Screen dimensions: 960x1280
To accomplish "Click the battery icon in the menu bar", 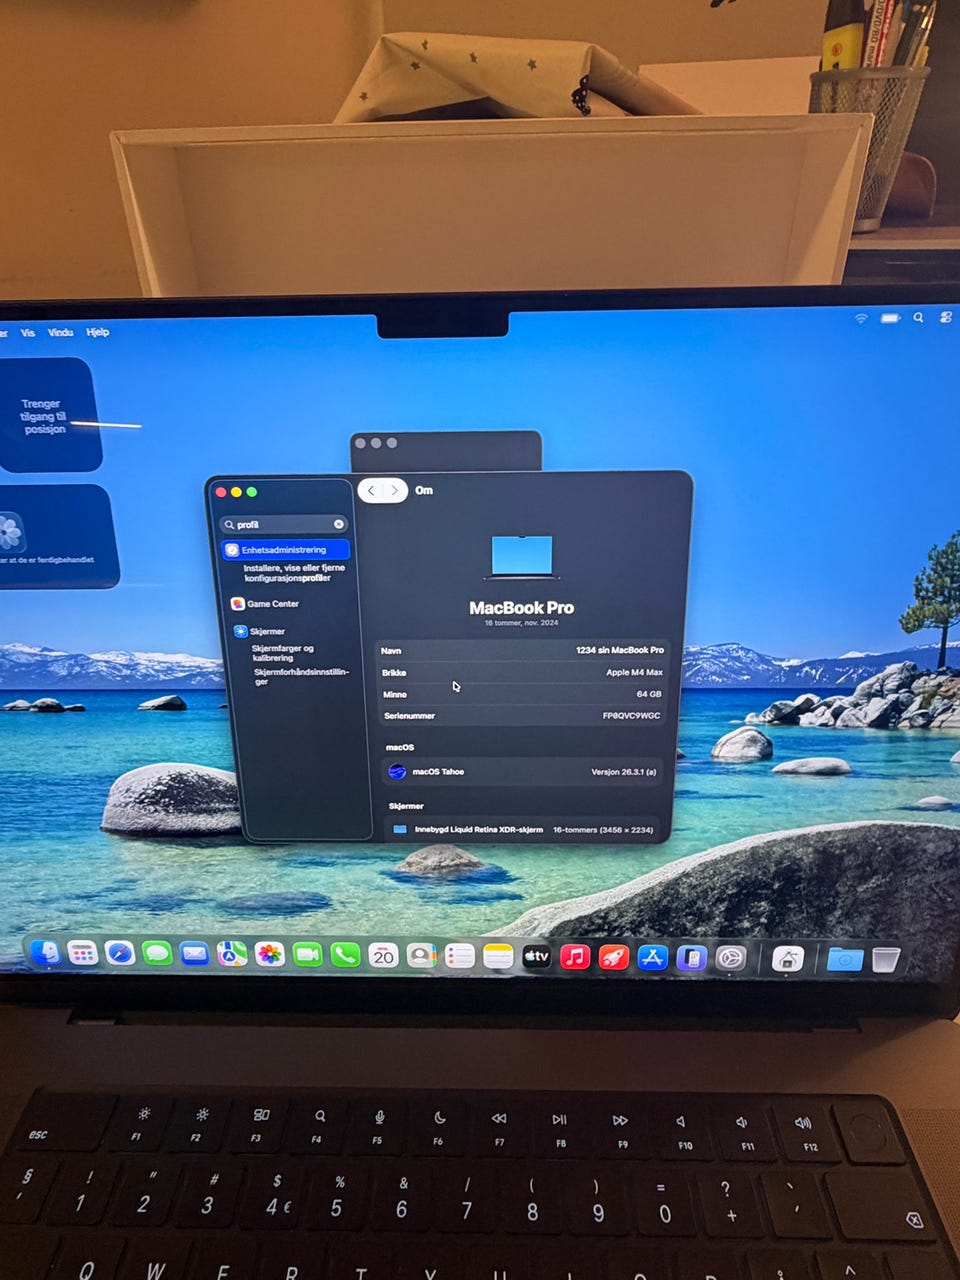I will point(890,318).
